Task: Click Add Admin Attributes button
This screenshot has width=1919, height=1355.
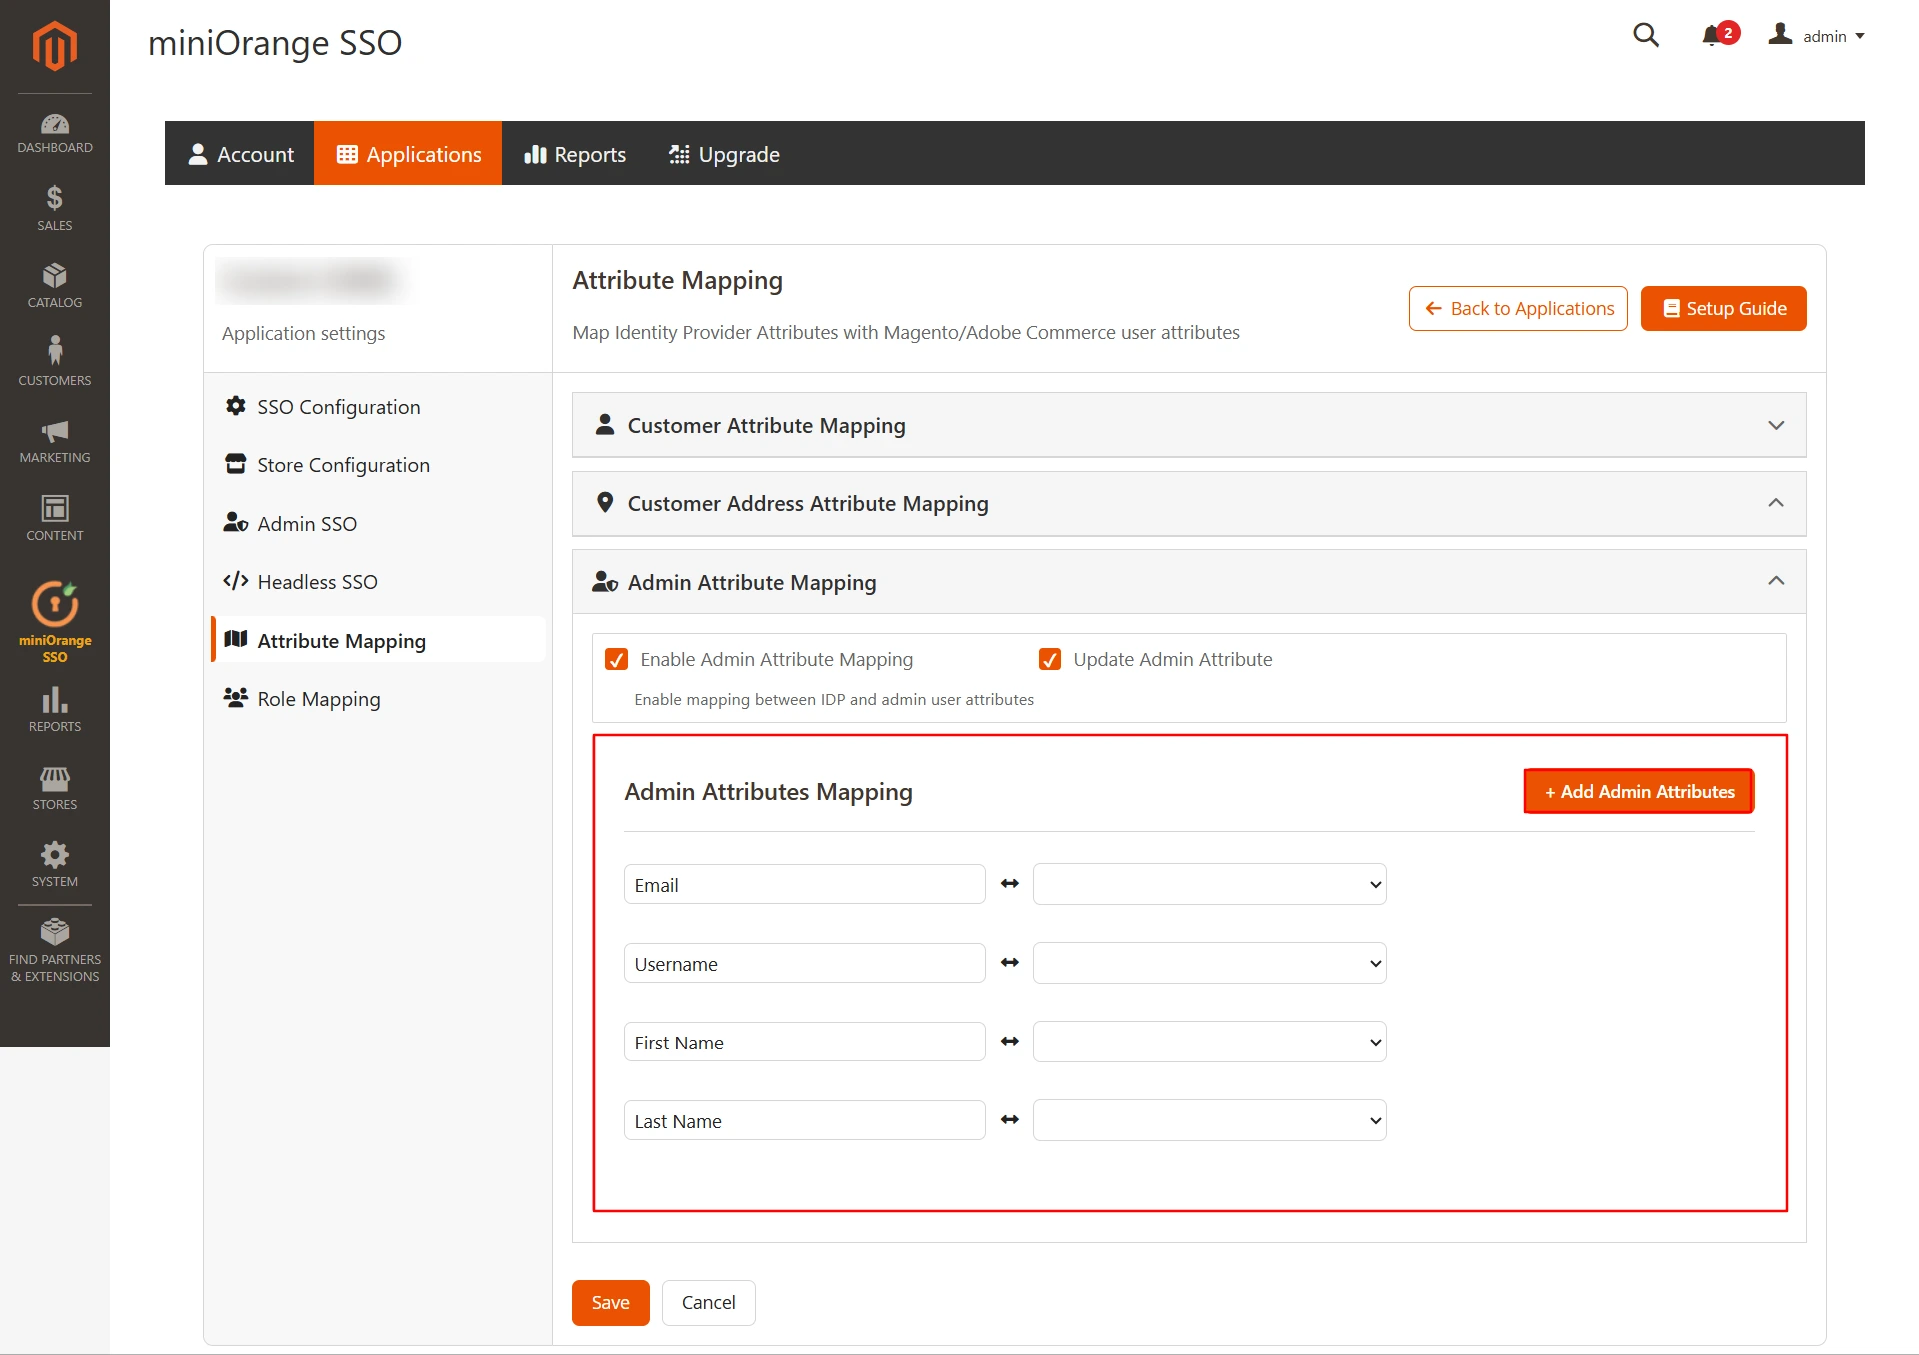Action: [x=1639, y=791]
